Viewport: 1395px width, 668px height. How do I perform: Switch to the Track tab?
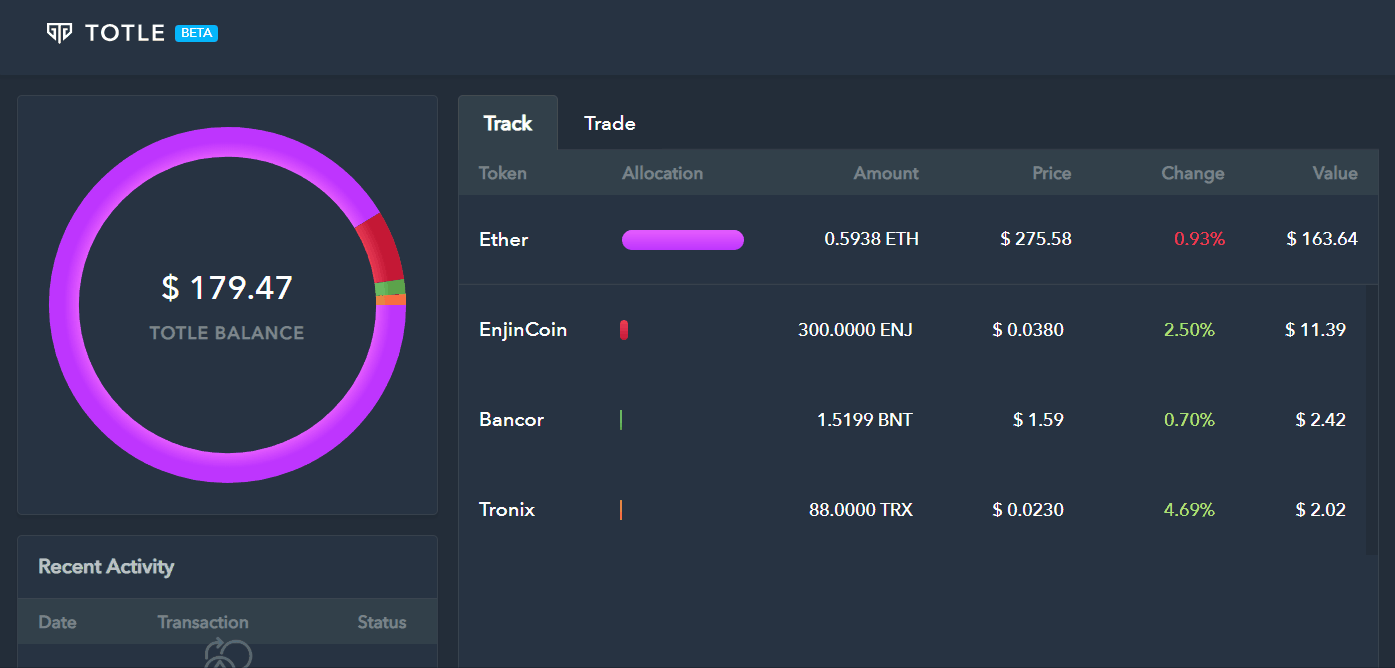[x=508, y=123]
